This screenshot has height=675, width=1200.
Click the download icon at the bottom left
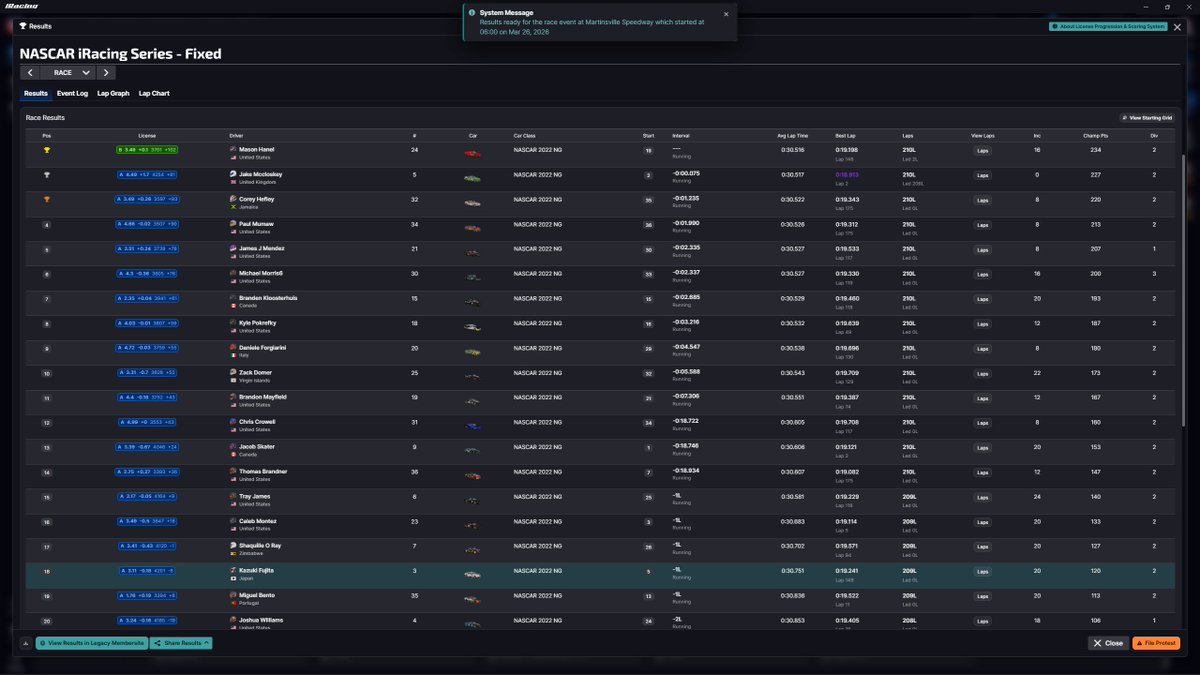[x=24, y=643]
